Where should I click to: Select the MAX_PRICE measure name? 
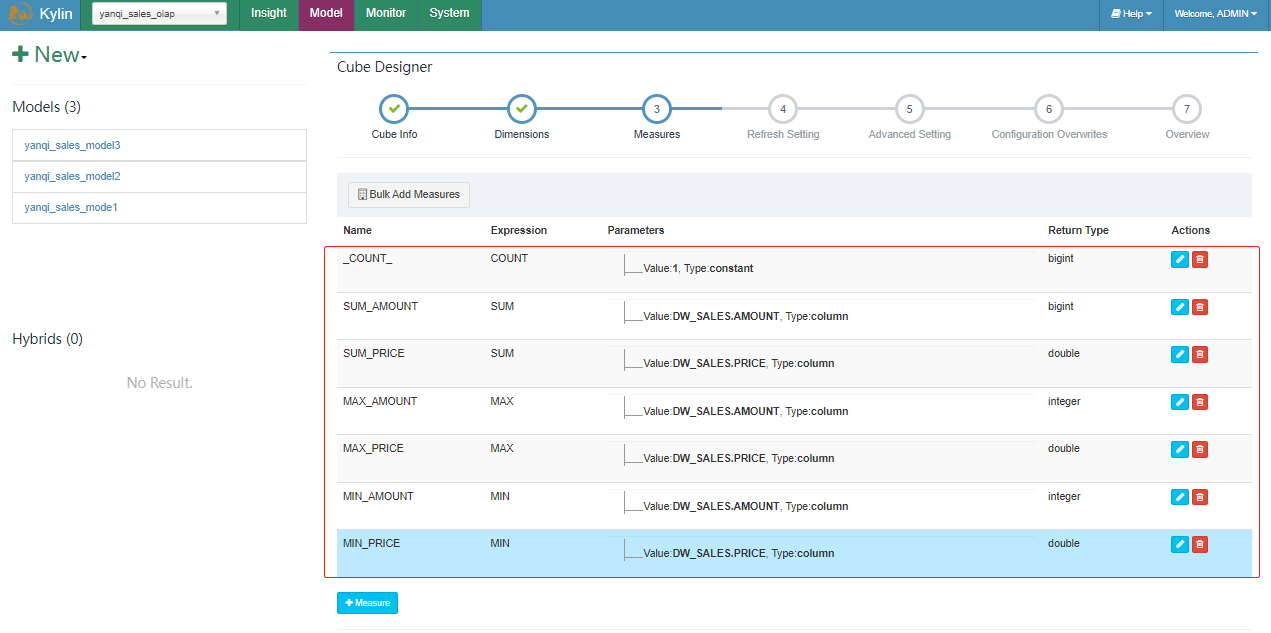coord(373,448)
